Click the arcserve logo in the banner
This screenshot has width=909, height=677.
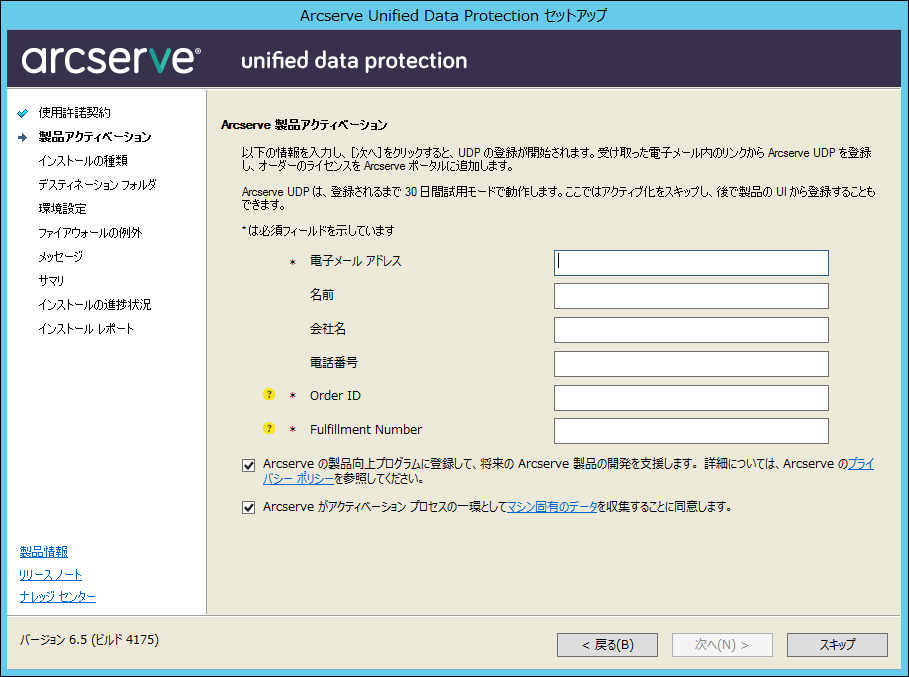111,60
